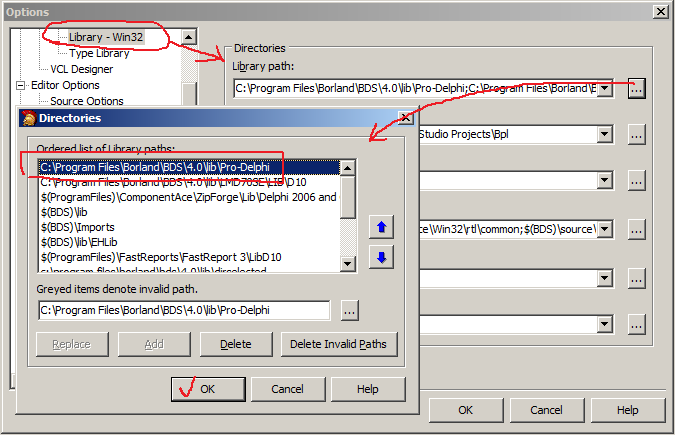
Task: Expand the rtl\common browsing path dropdown
Action: [x=605, y=229]
